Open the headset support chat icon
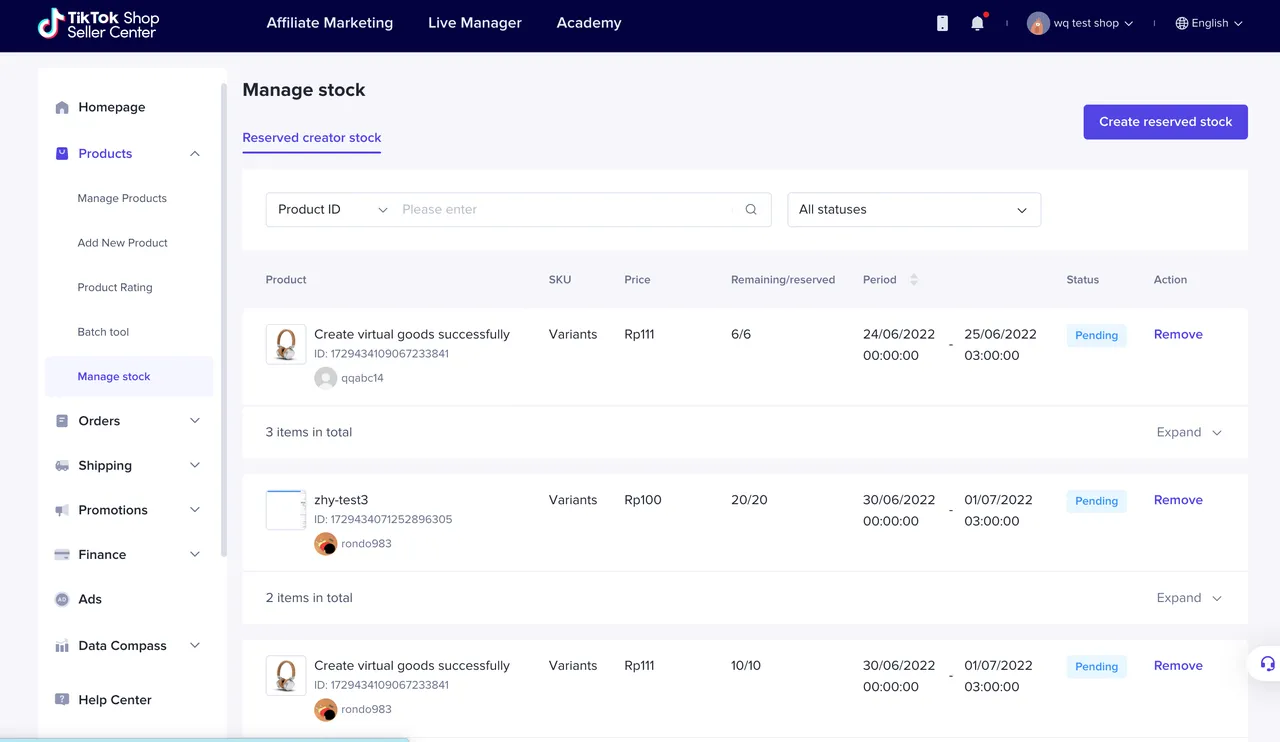This screenshot has height=742, width=1280. point(1267,664)
